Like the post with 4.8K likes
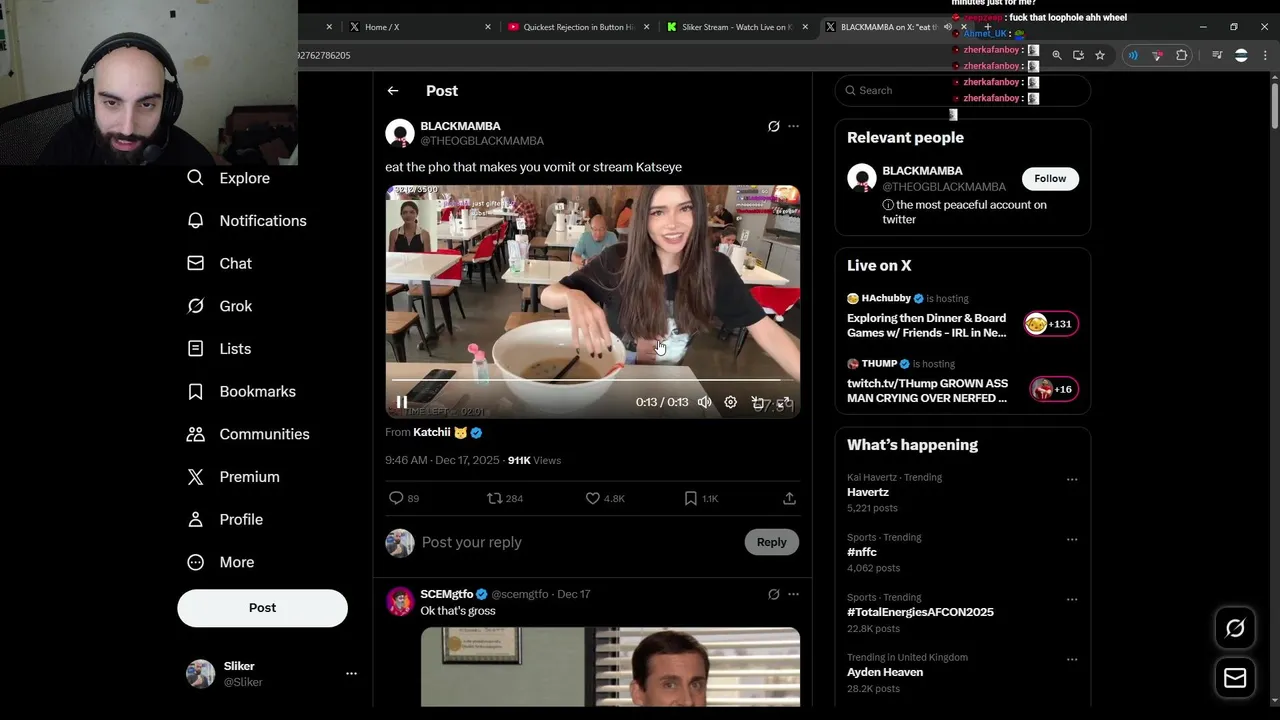Viewport: 1280px width, 720px height. (x=605, y=498)
